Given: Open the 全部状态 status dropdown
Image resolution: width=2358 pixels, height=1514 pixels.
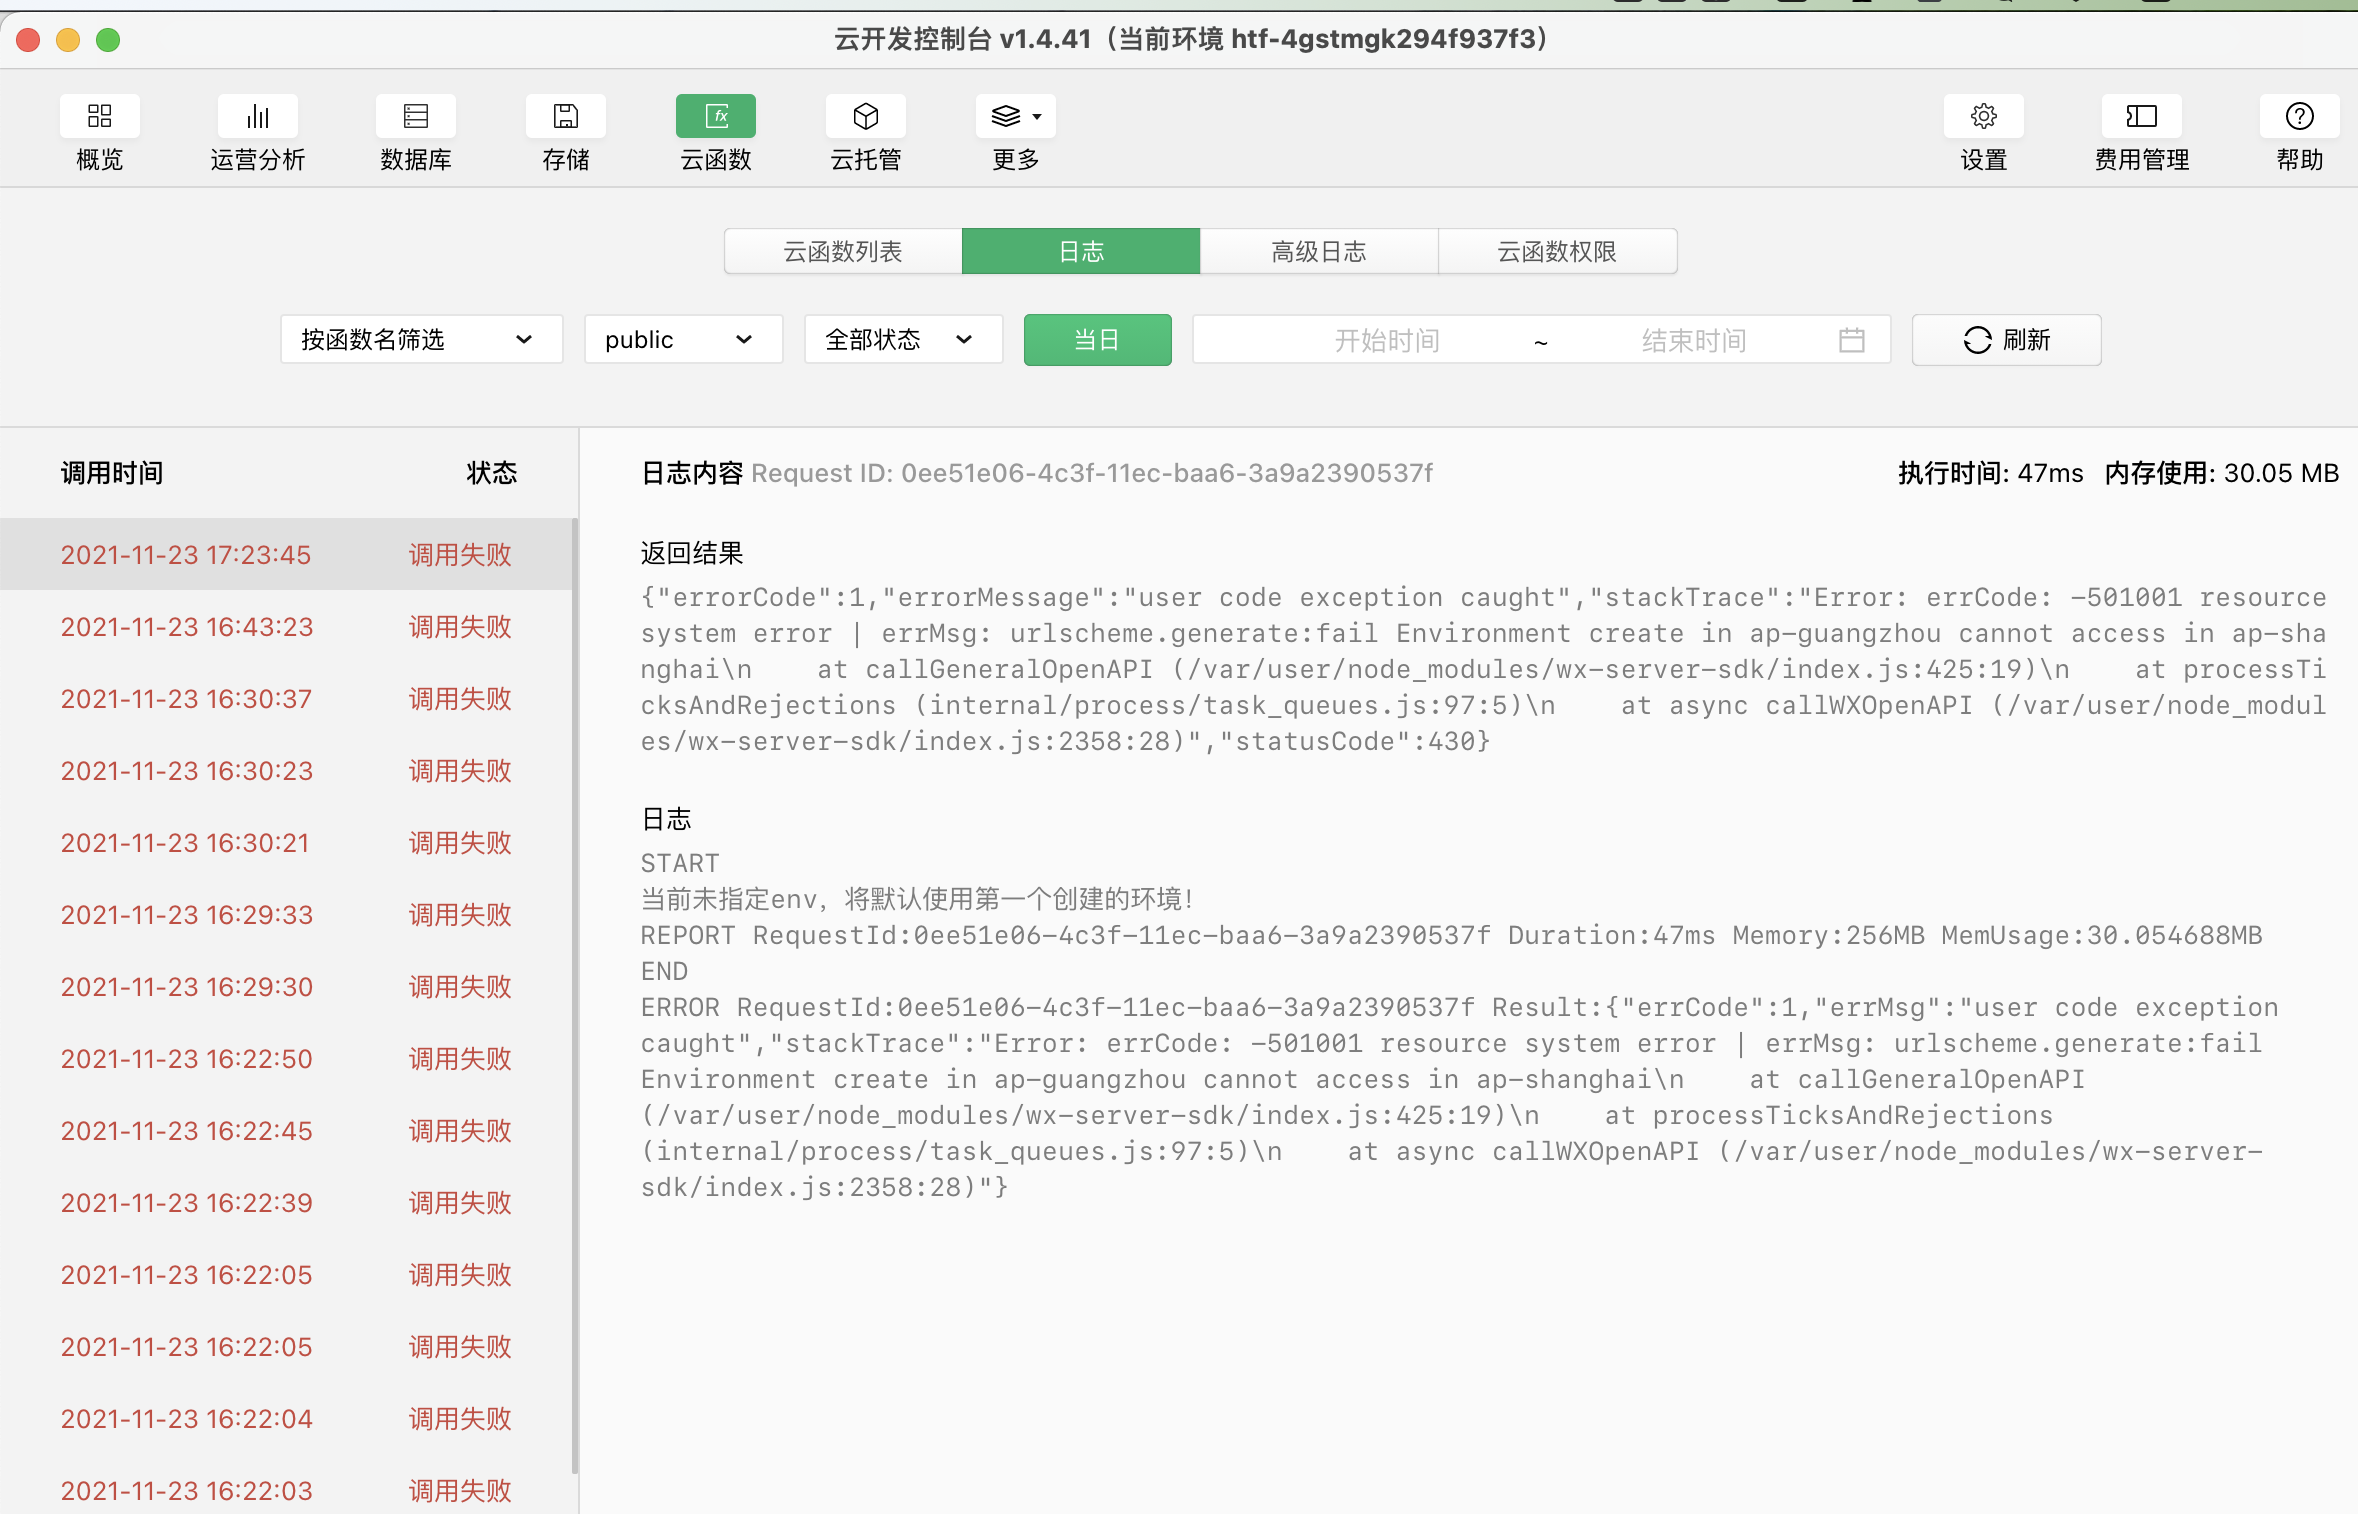Looking at the screenshot, I should coord(902,340).
